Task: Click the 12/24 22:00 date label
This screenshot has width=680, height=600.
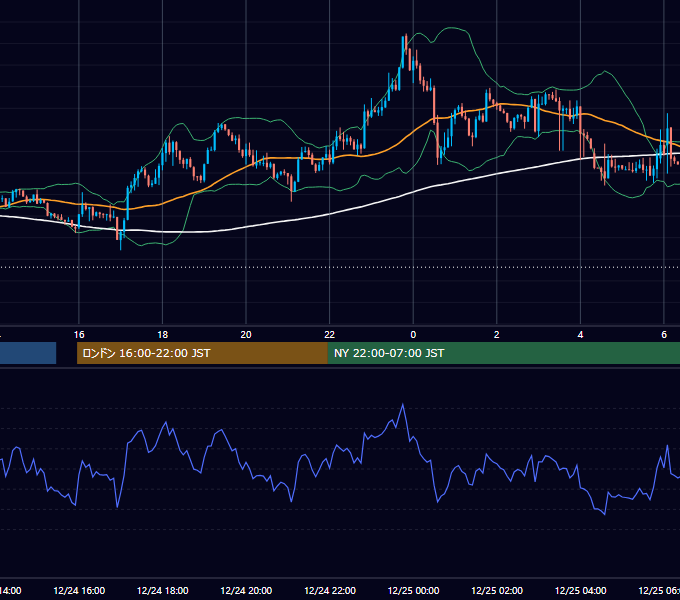Action: click(330, 591)
